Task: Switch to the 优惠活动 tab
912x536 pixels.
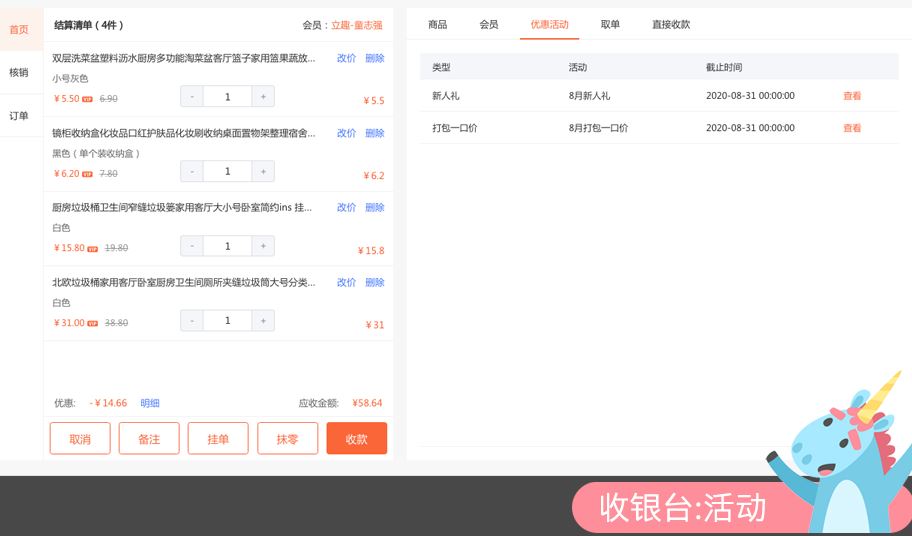Action: click(x=549, y=24)
